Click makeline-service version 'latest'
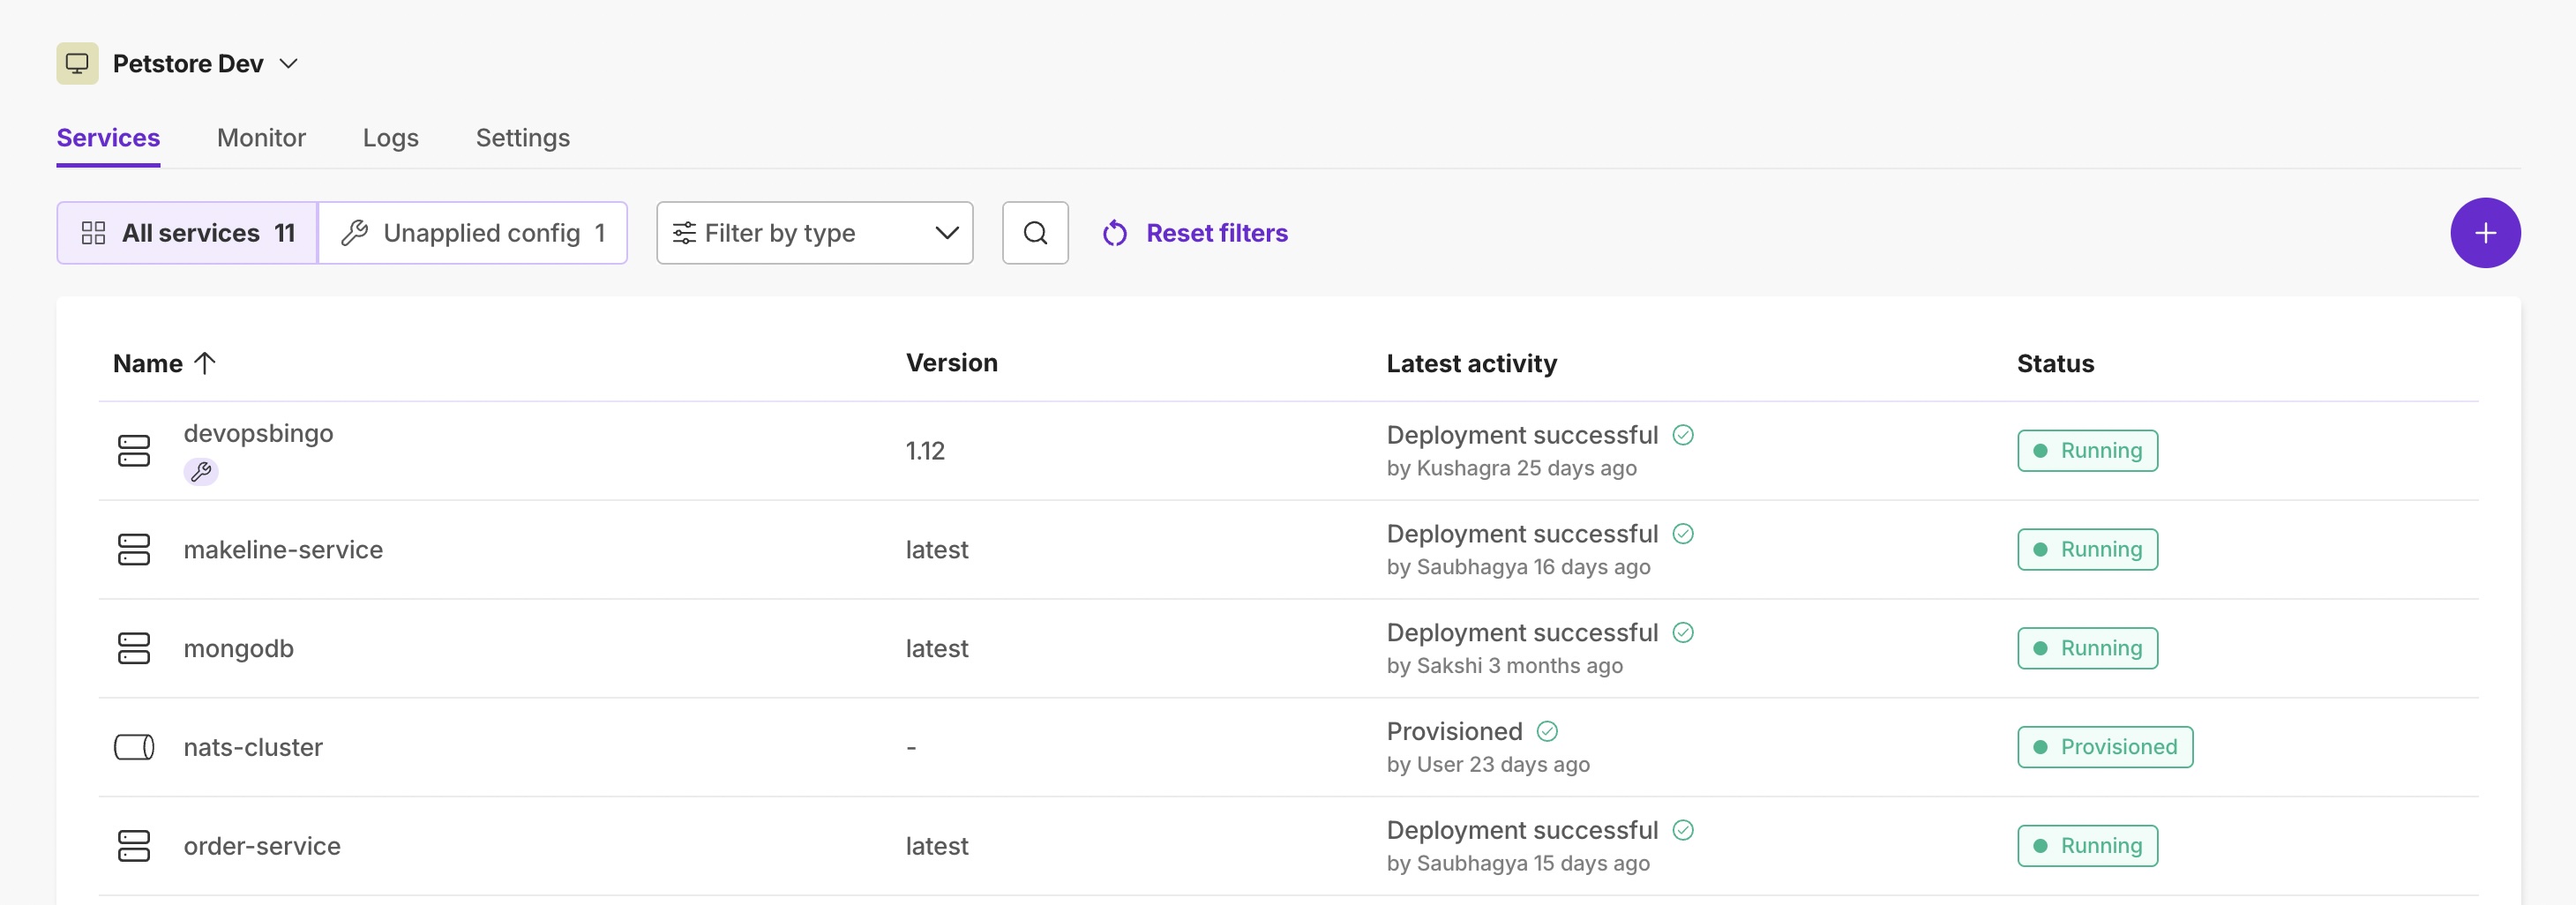Image resolution: width=2576 pixels, height=905 pixels. pyautogui.click(x=937, y=549)
